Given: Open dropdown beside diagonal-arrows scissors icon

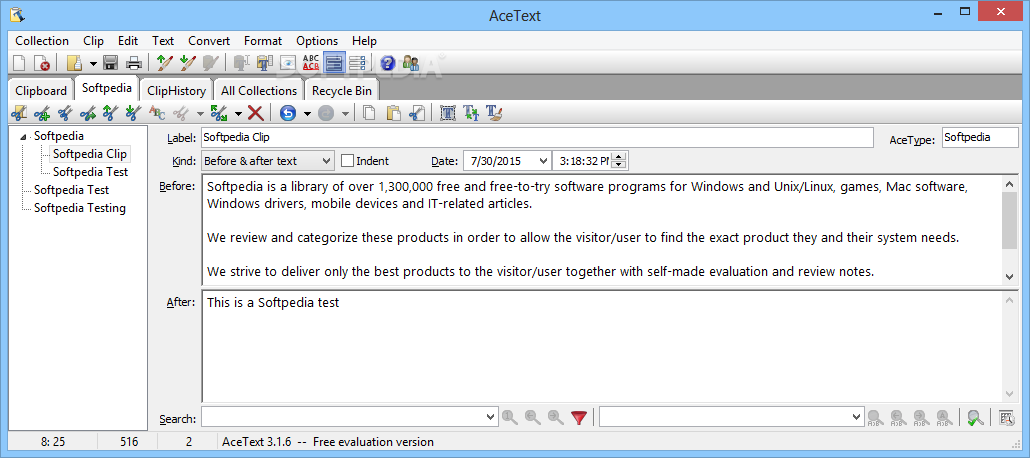Looking at the screenshot, I should 238,114.
